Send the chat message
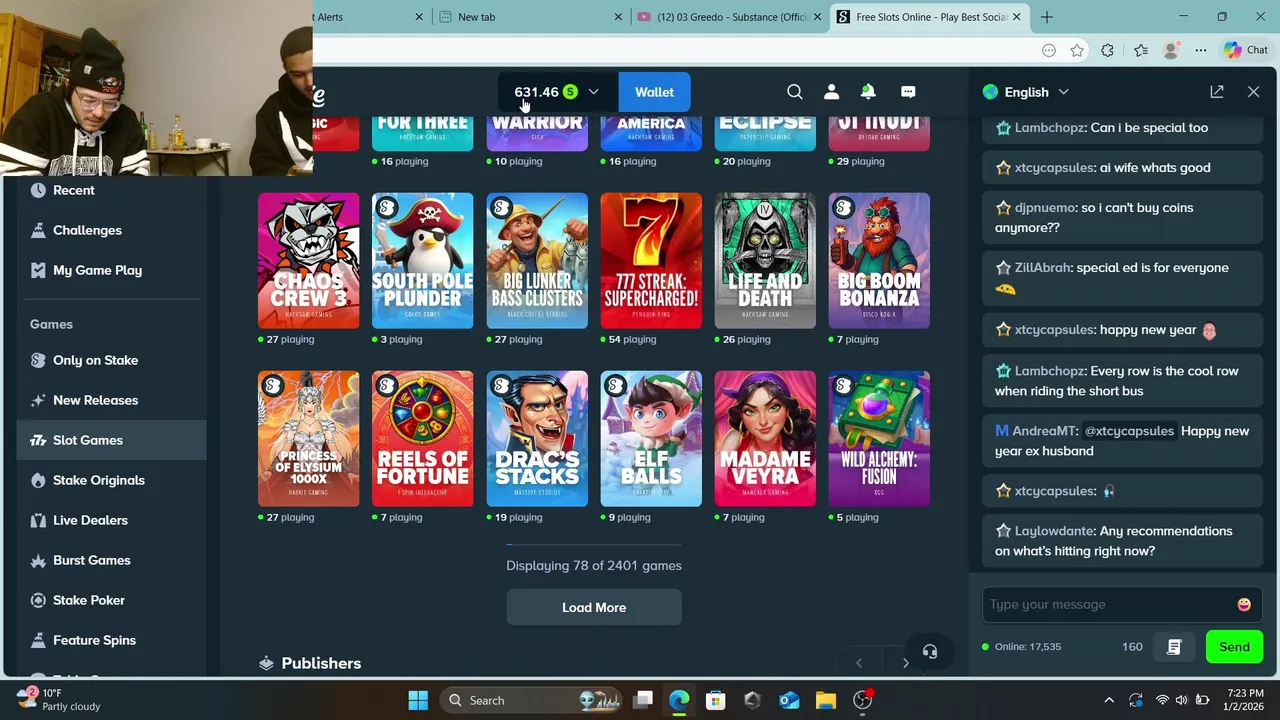Image resolution: width=1280 pixels, height=720 pixels. tap(1234, 647)
